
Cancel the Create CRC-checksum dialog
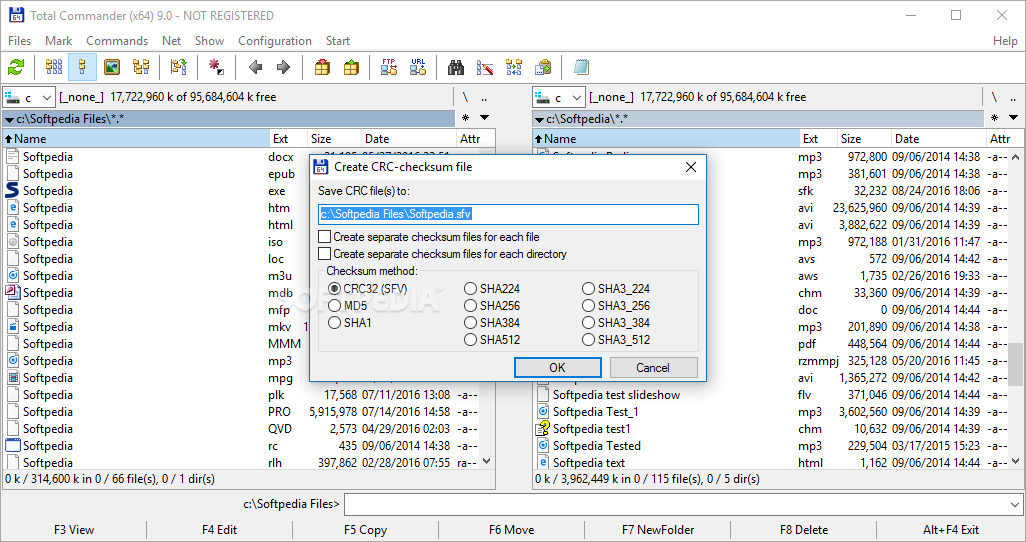[x=653, y=368]
